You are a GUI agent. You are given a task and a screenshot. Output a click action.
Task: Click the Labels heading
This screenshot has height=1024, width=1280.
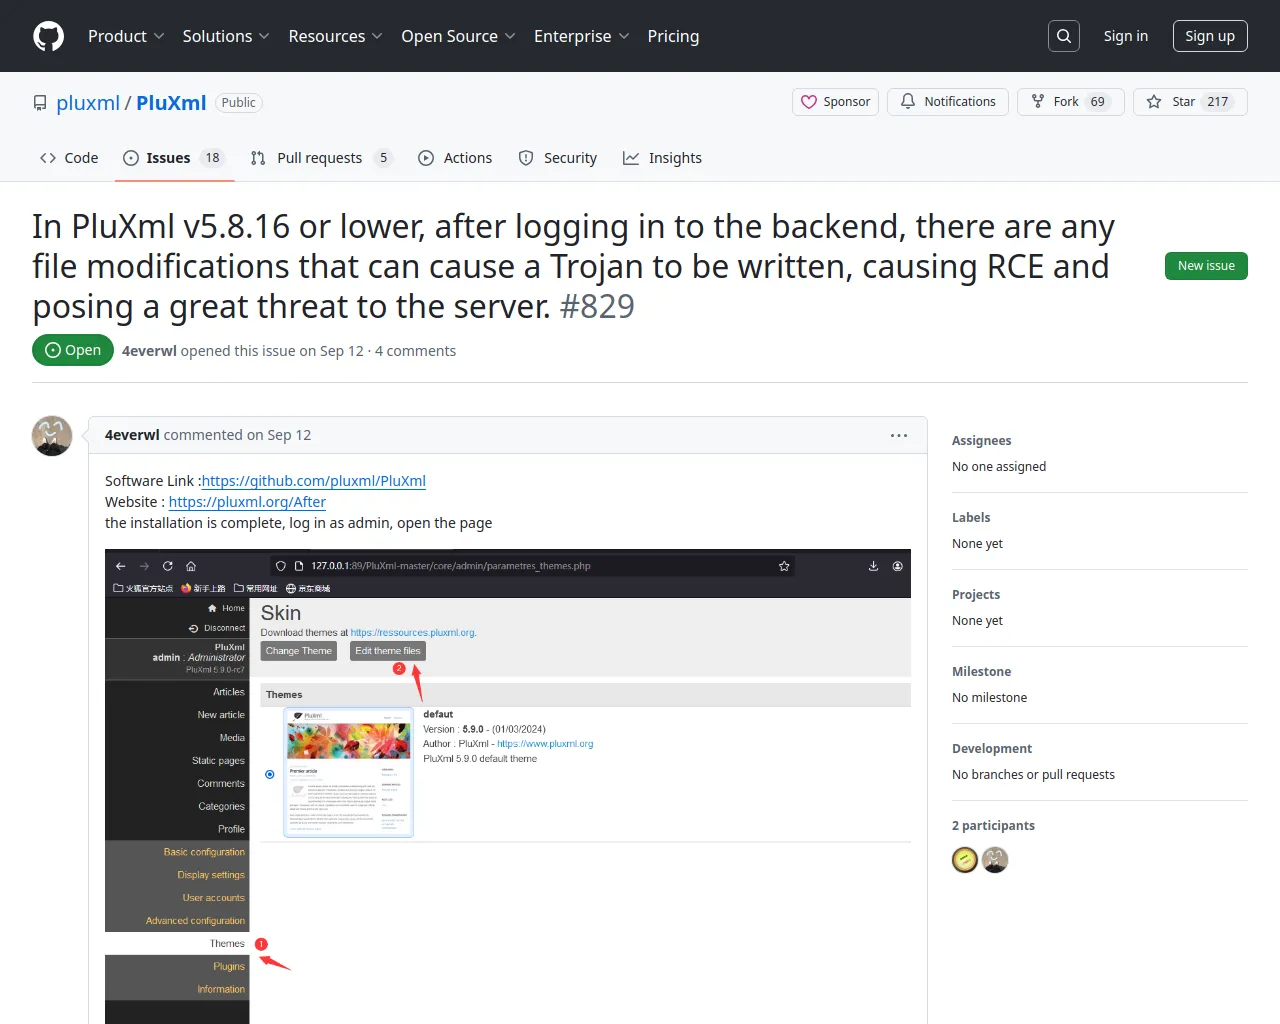[x=971, y=518]
